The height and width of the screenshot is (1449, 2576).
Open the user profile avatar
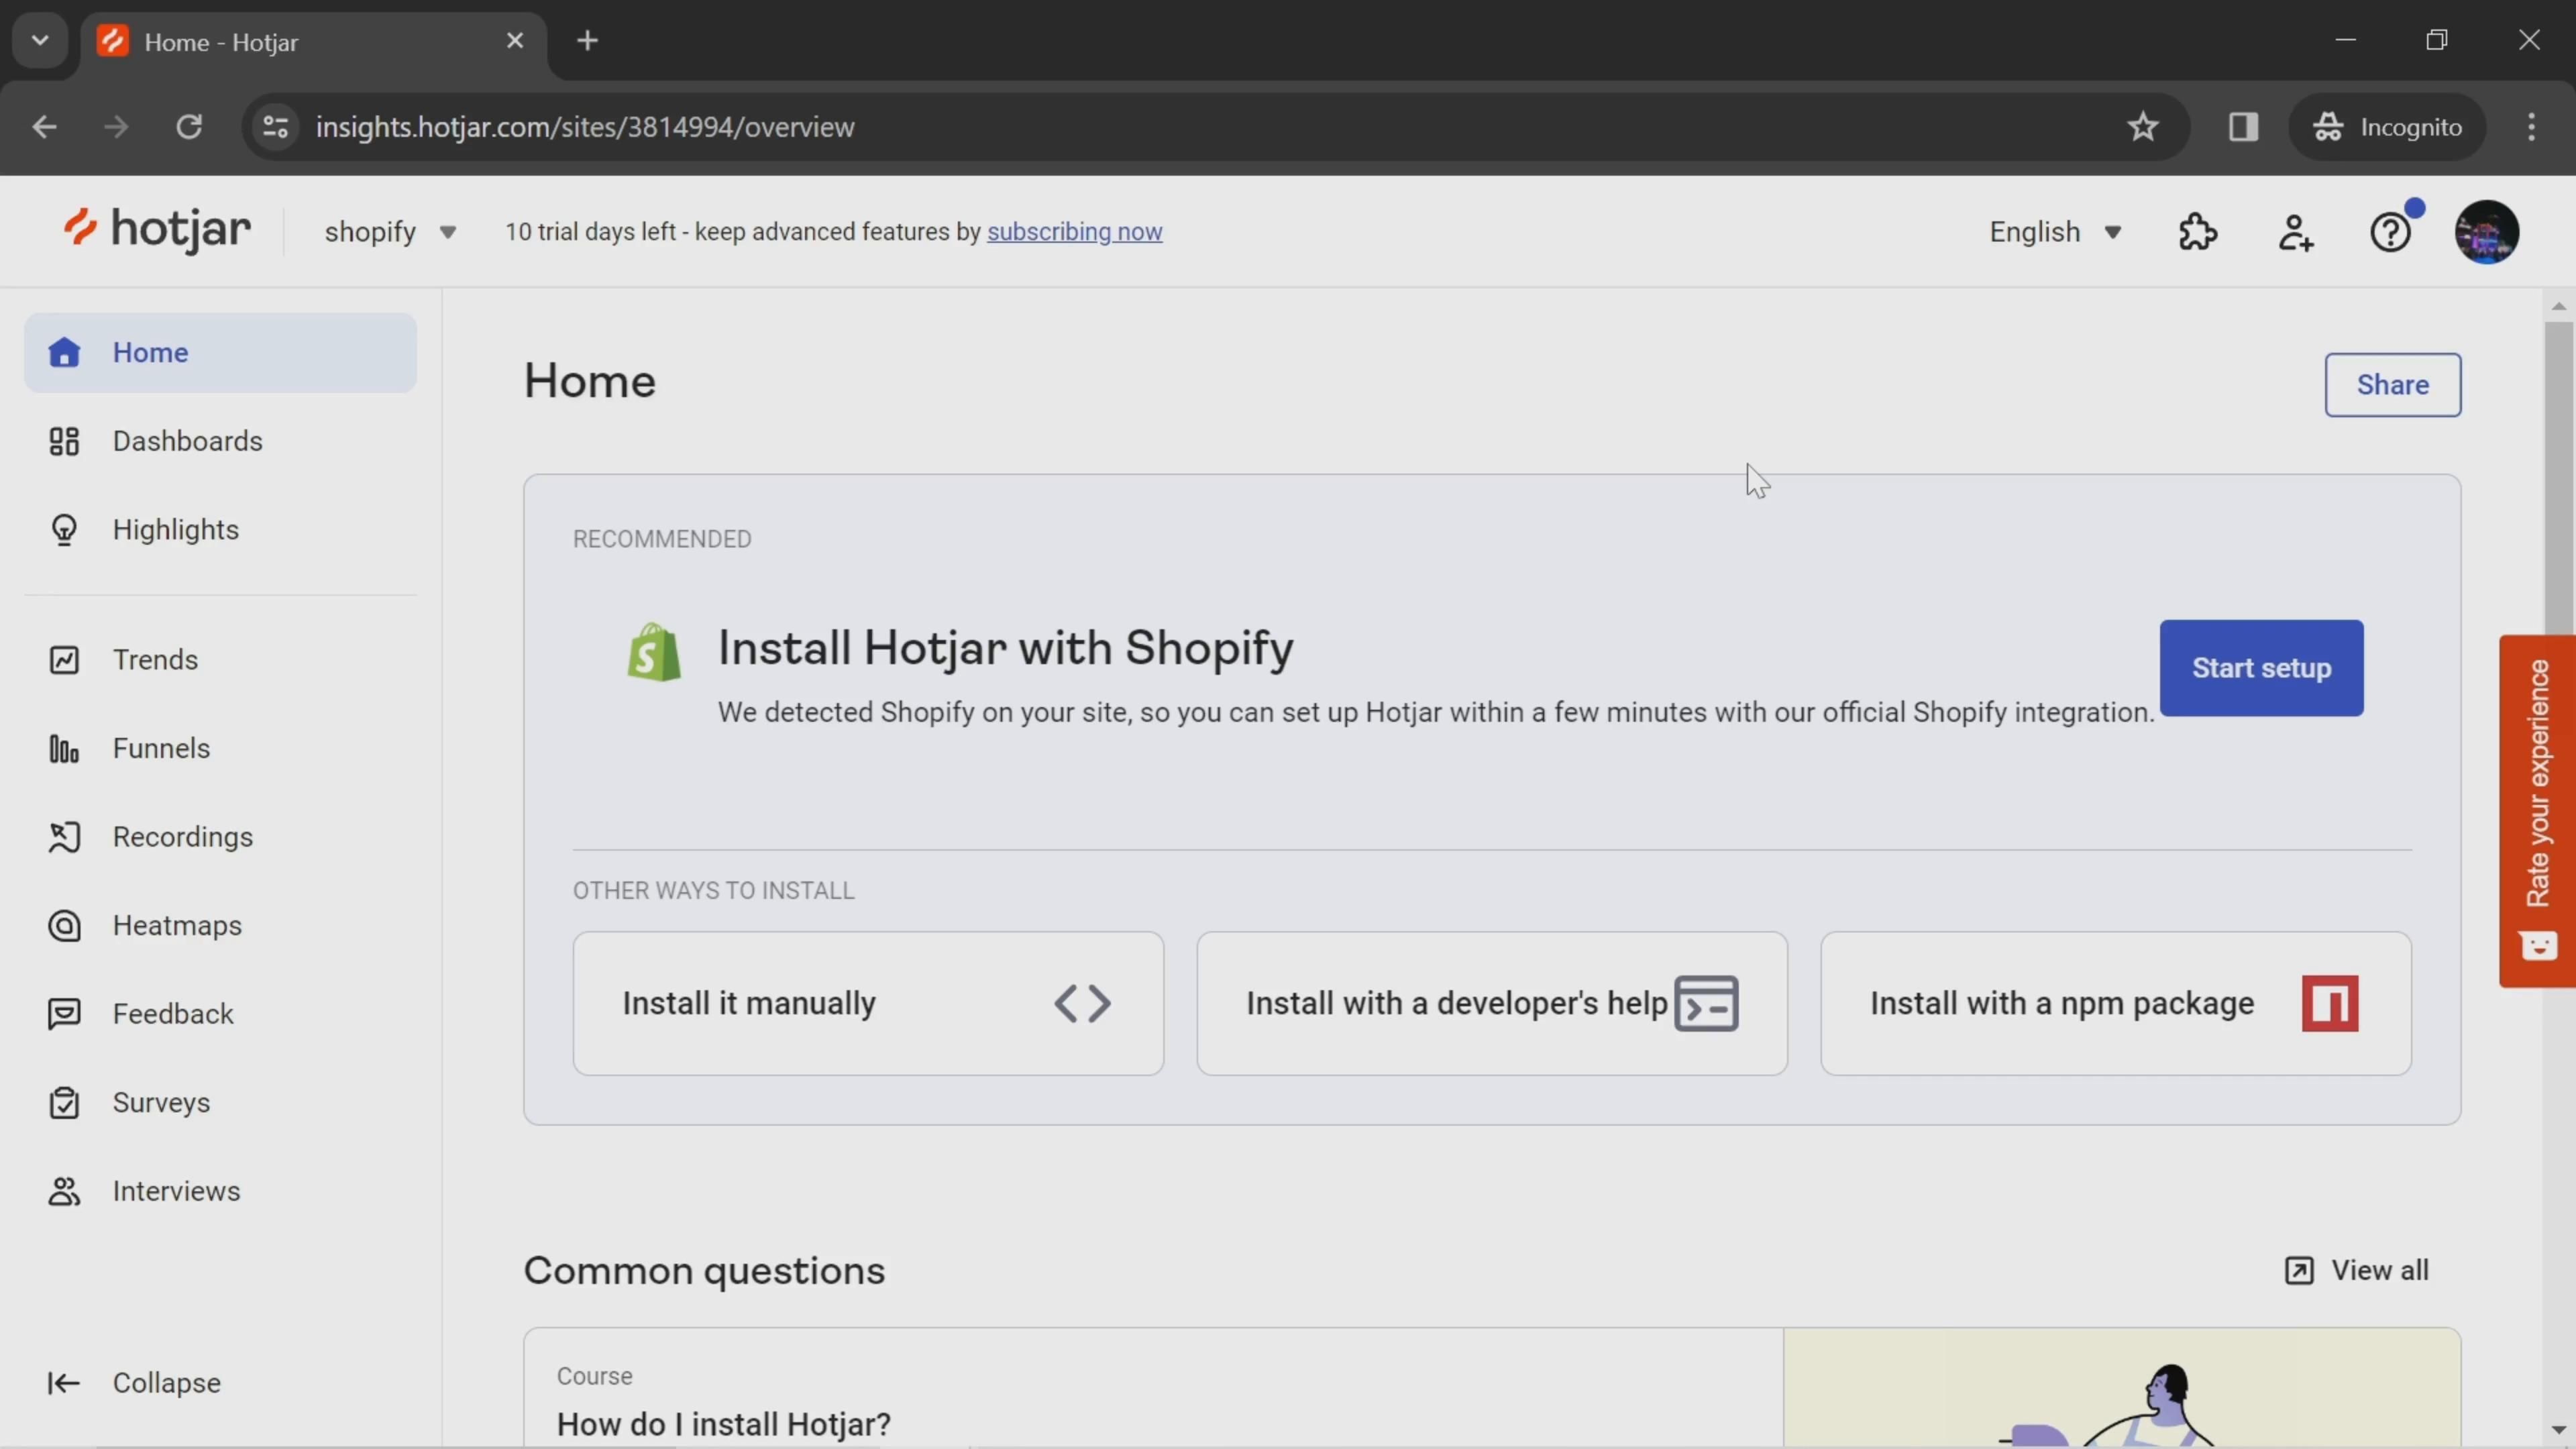[2486, 232]
